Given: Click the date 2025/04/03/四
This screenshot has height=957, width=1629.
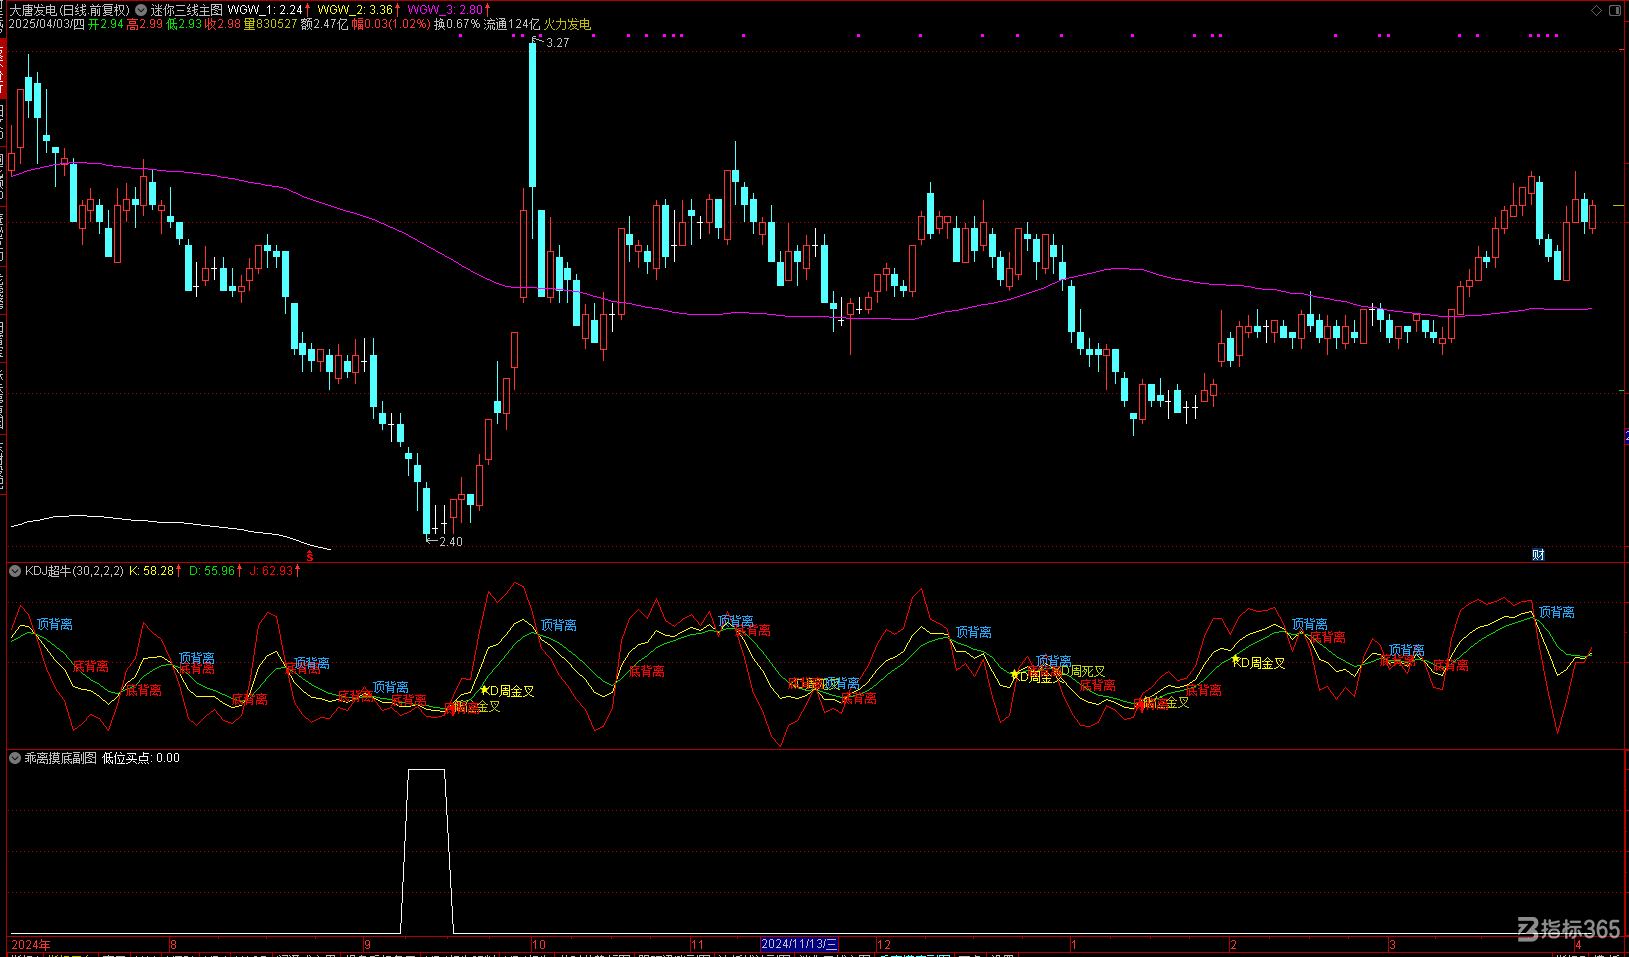Looking at the screenshot, I should tap(47, 24).
